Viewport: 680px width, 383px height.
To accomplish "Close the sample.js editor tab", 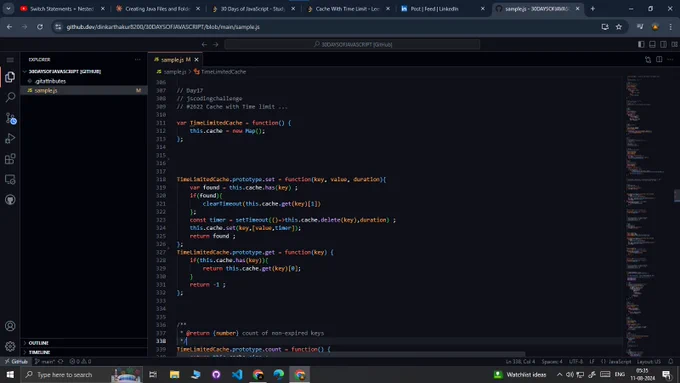I will click(x=196, y=59).
